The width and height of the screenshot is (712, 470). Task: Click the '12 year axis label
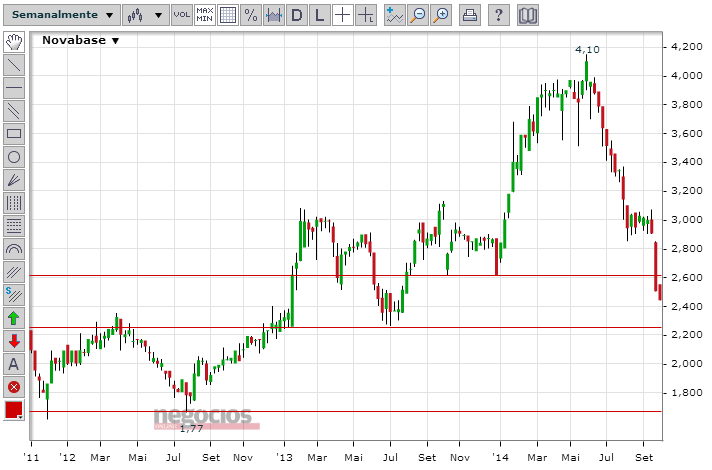(67, 457)
